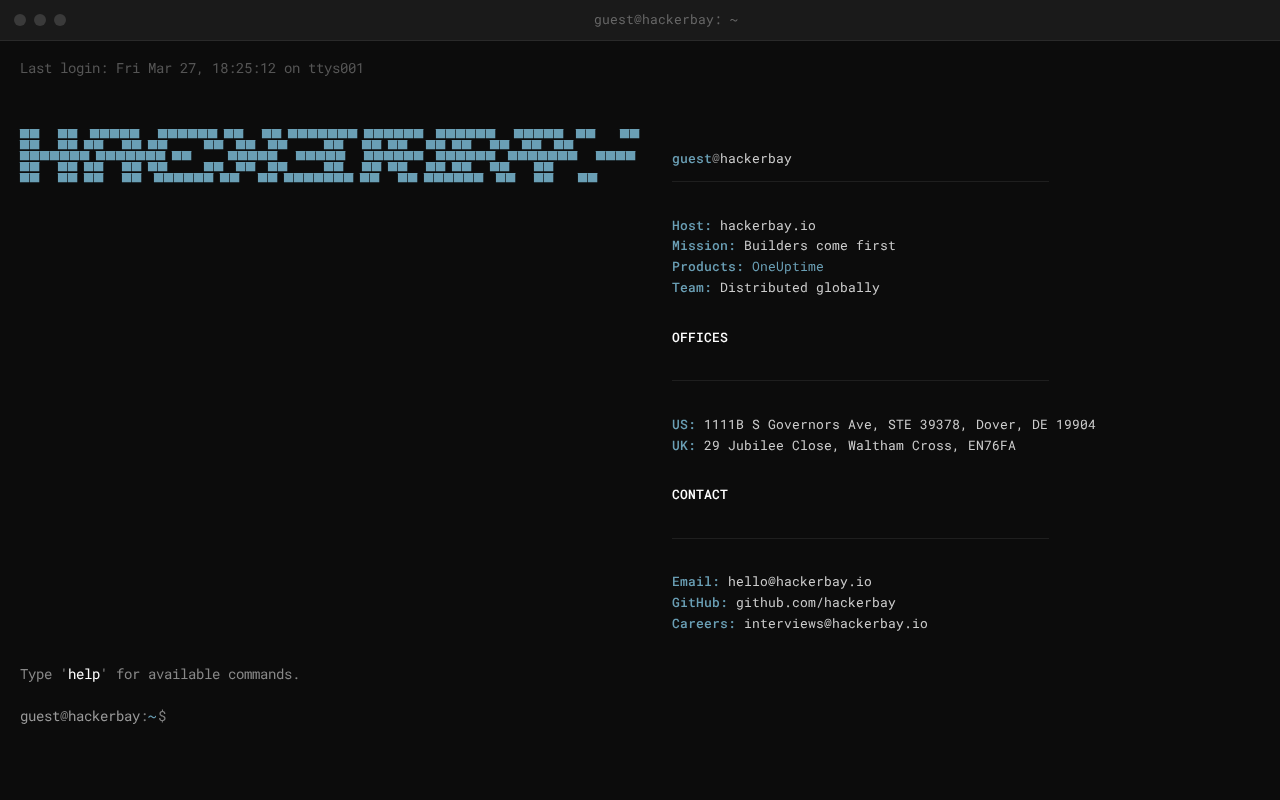The image size is (1280, 800).
Task: Click the guest@hackerbay:~$ prompt text
Action: (93, 717)
